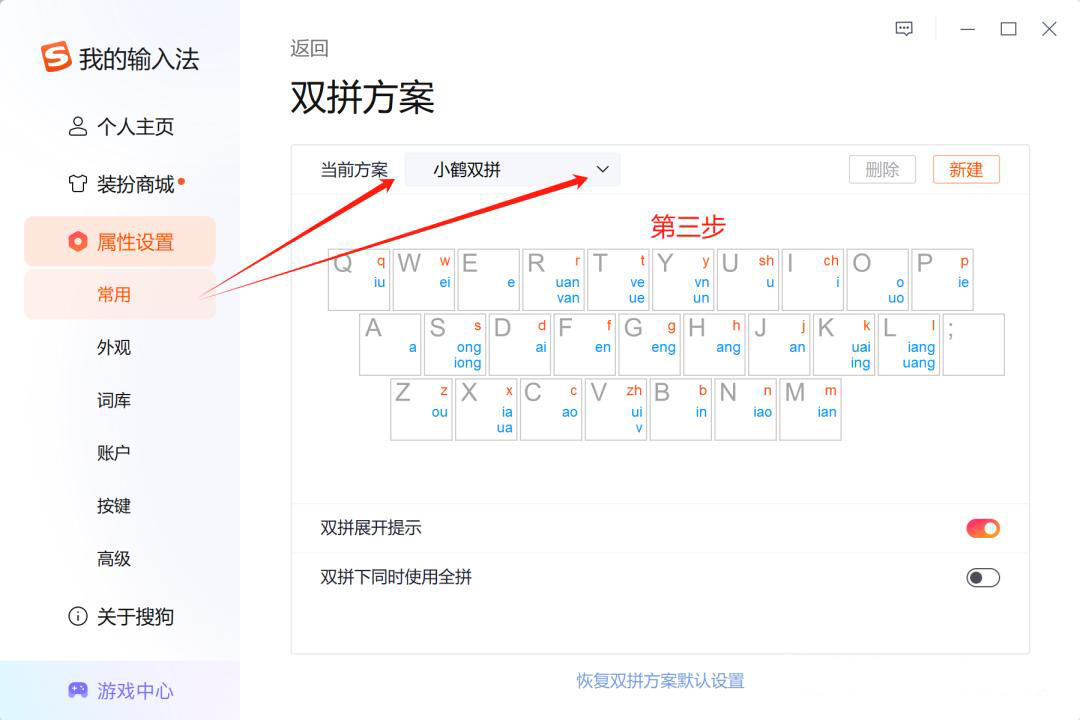1080x720 pixels.
Task: Click the T key mapping ve ue
Action: point(618,280)
